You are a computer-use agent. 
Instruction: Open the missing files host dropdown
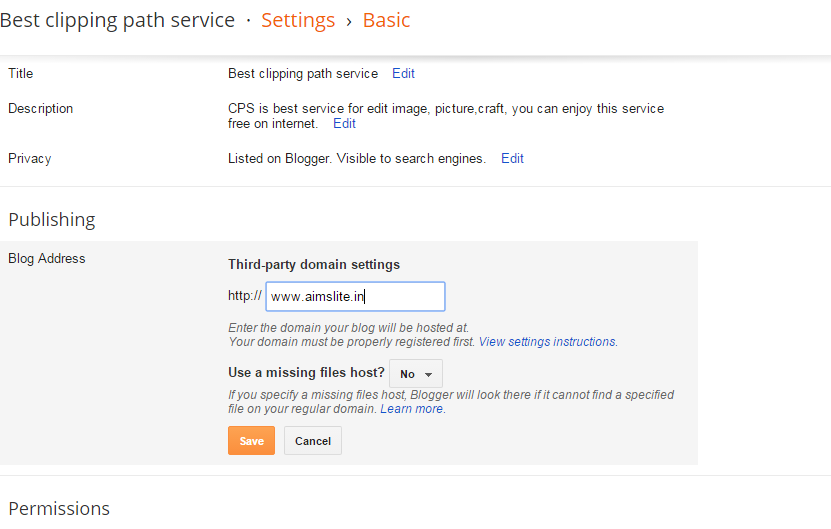point(415,374)
